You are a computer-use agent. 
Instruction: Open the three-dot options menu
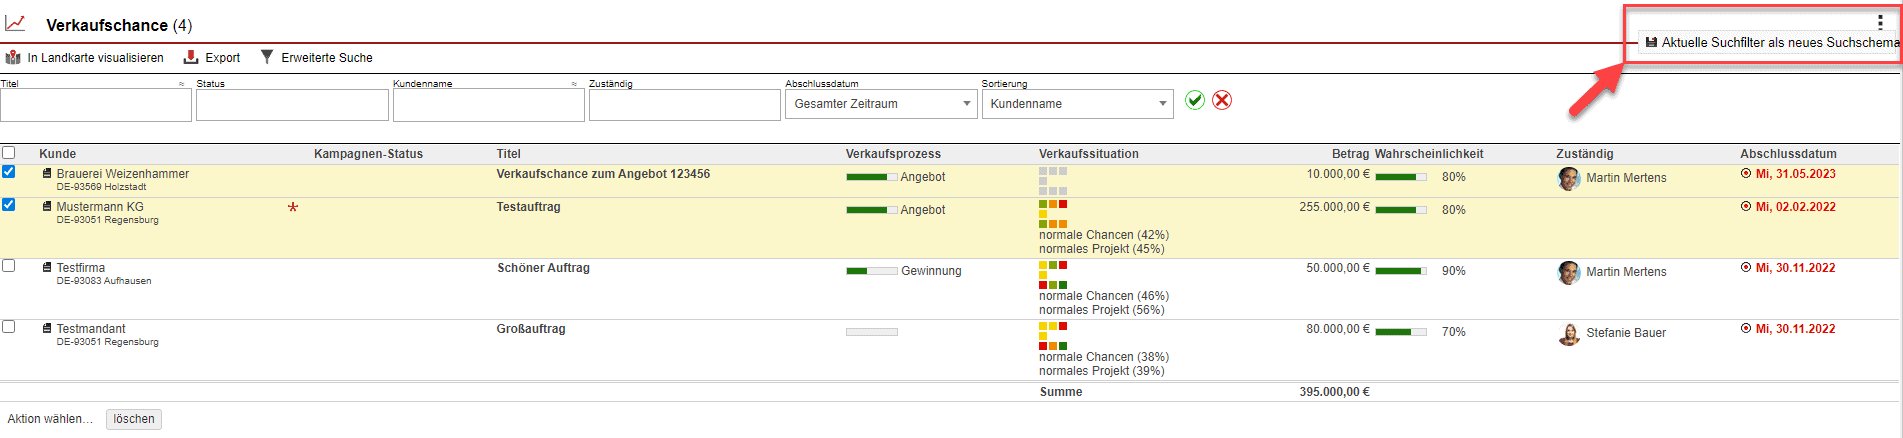click(1880, 22)
